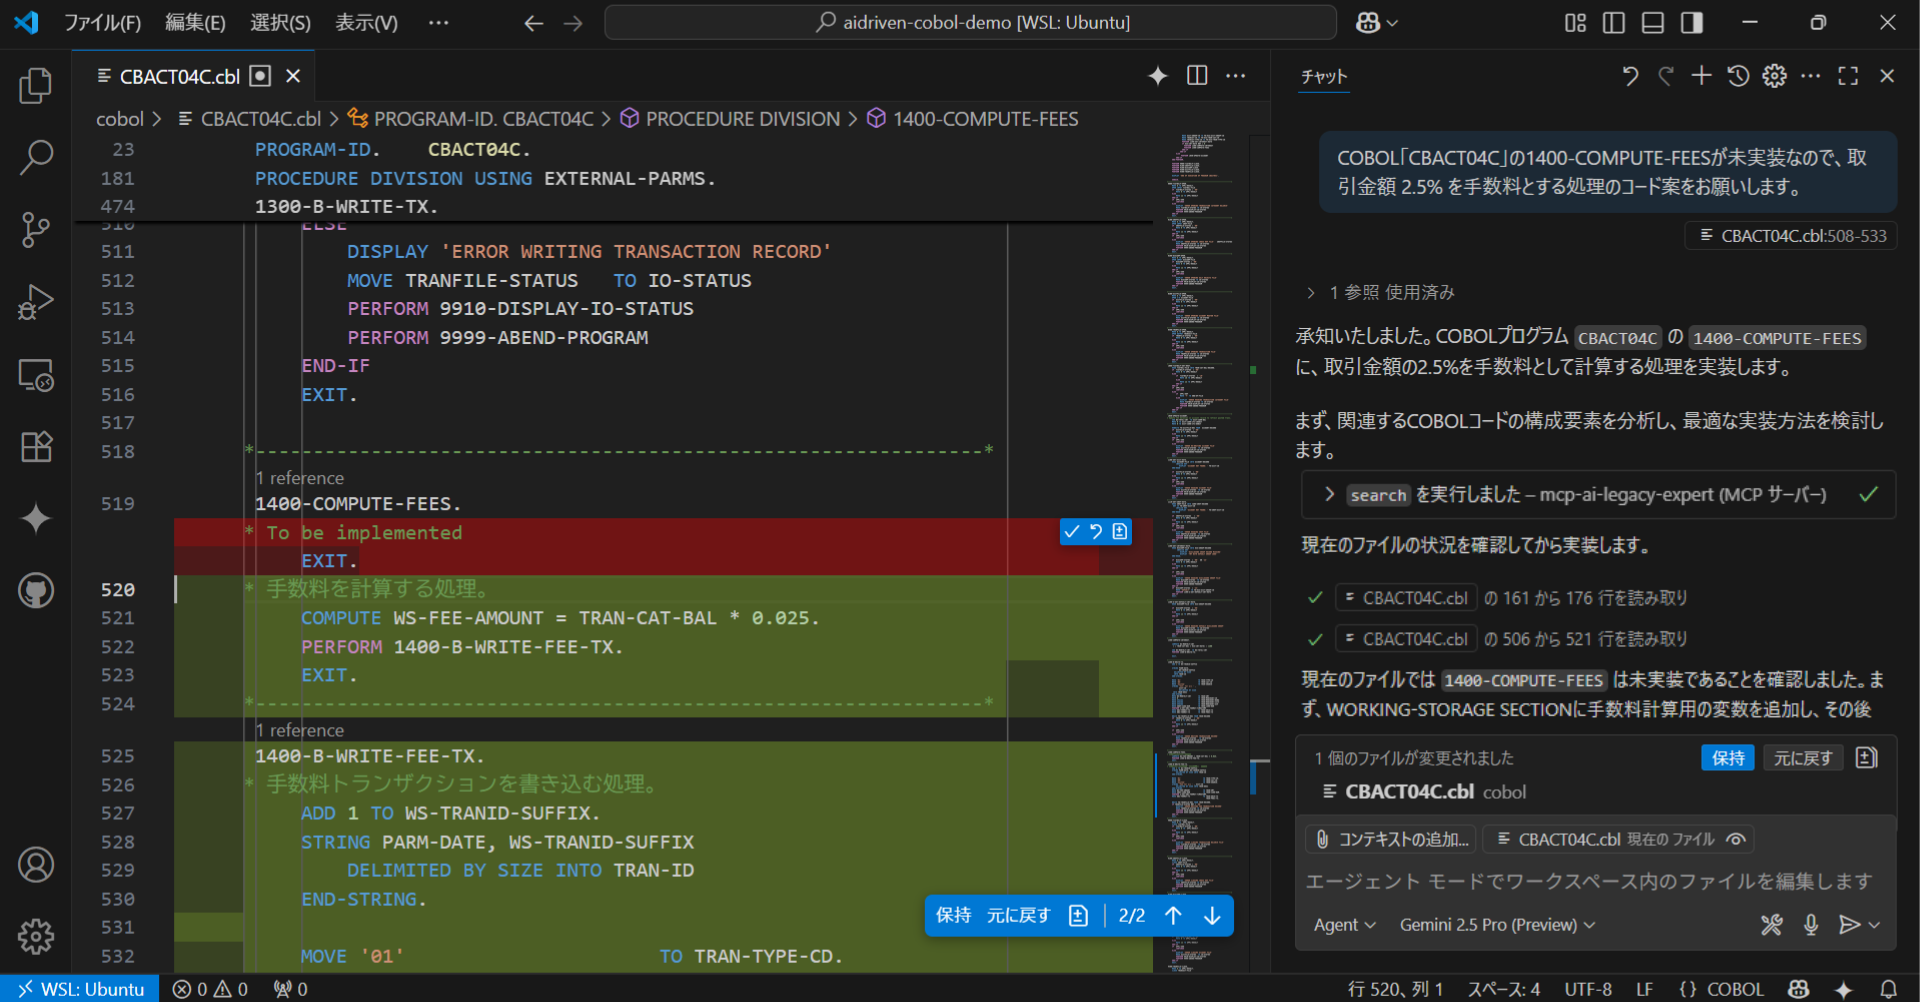The image size is (1920, 1002).
Task: Open the Extensions view
Action: pos(36,447)
